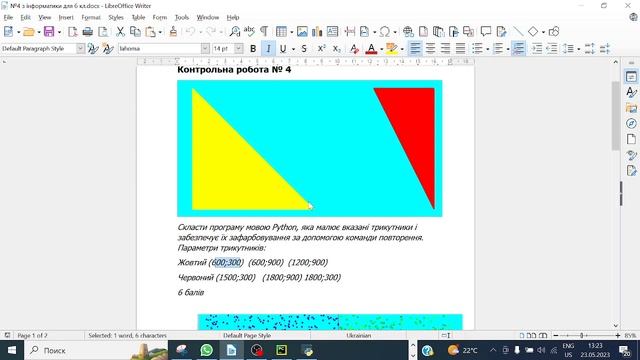The image size is (640, 360).
Task: Open the Insert menu
Action: (66, 18)
